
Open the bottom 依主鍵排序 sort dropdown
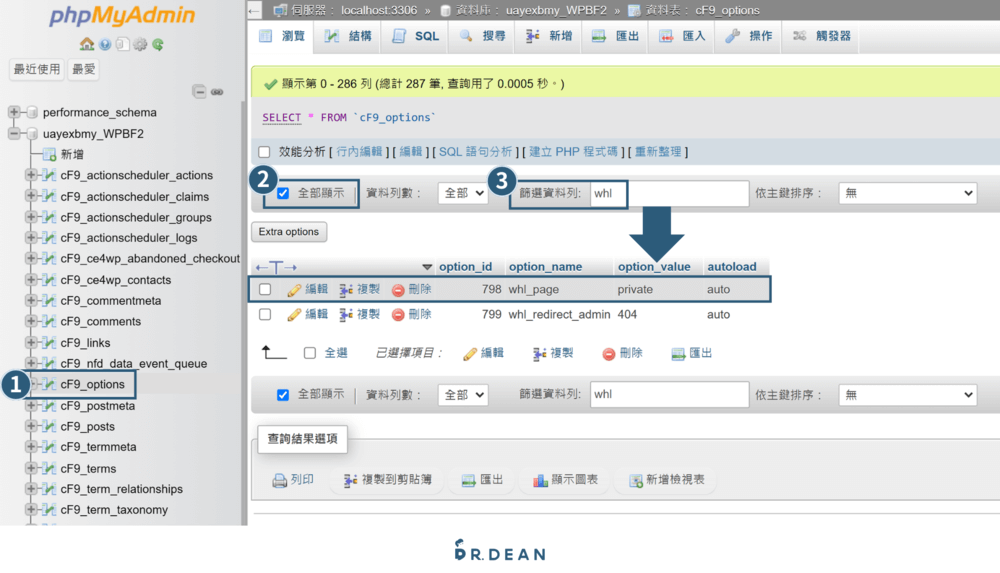[908, 395]
